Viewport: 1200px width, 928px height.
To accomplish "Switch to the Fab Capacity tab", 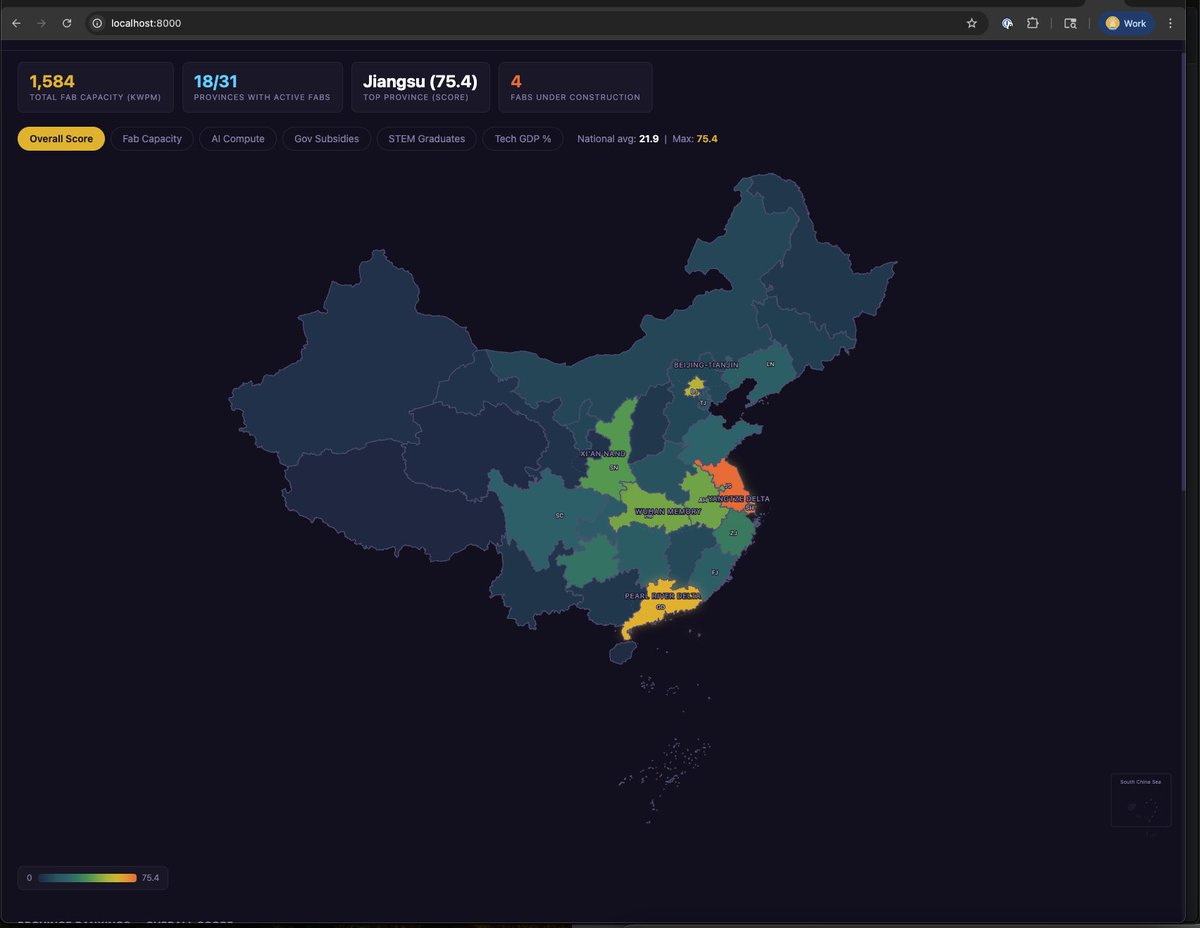I will pyautogui.click(x=152, y=139).
